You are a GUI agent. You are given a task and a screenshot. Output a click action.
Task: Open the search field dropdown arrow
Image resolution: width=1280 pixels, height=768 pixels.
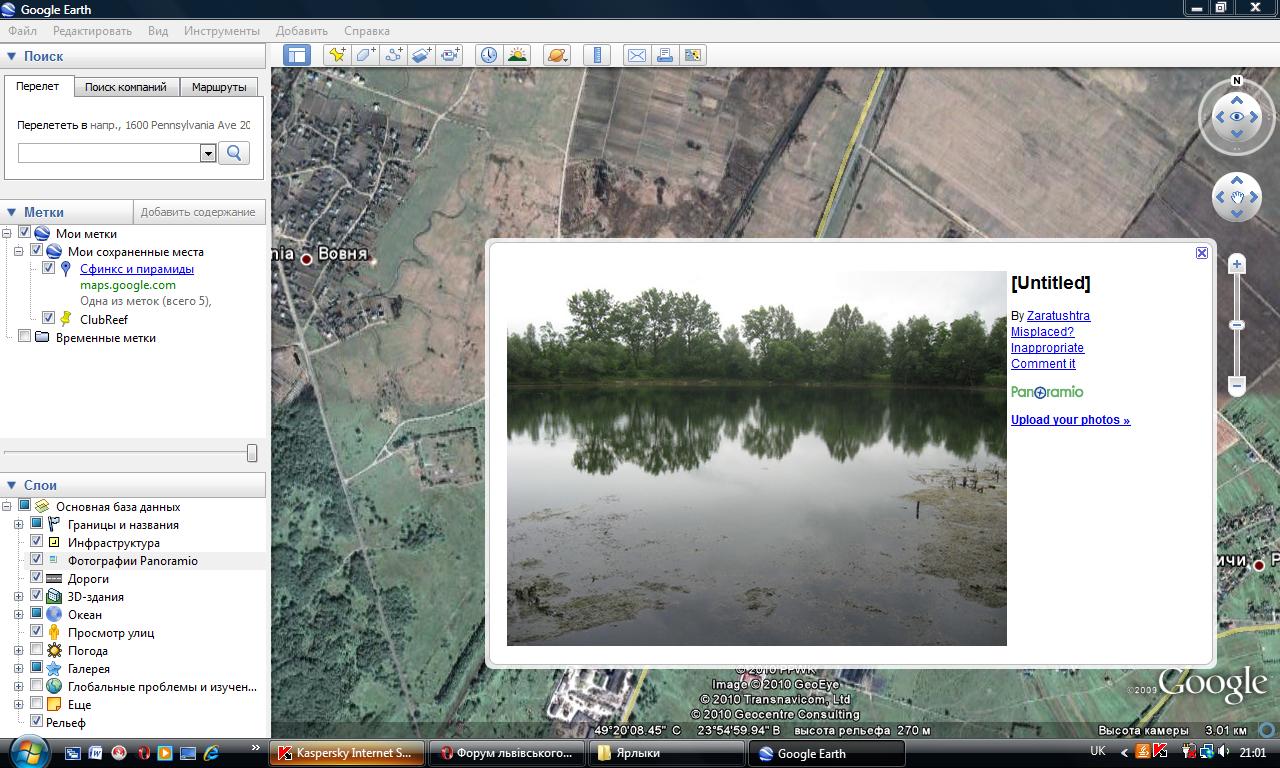pos(208,153)
